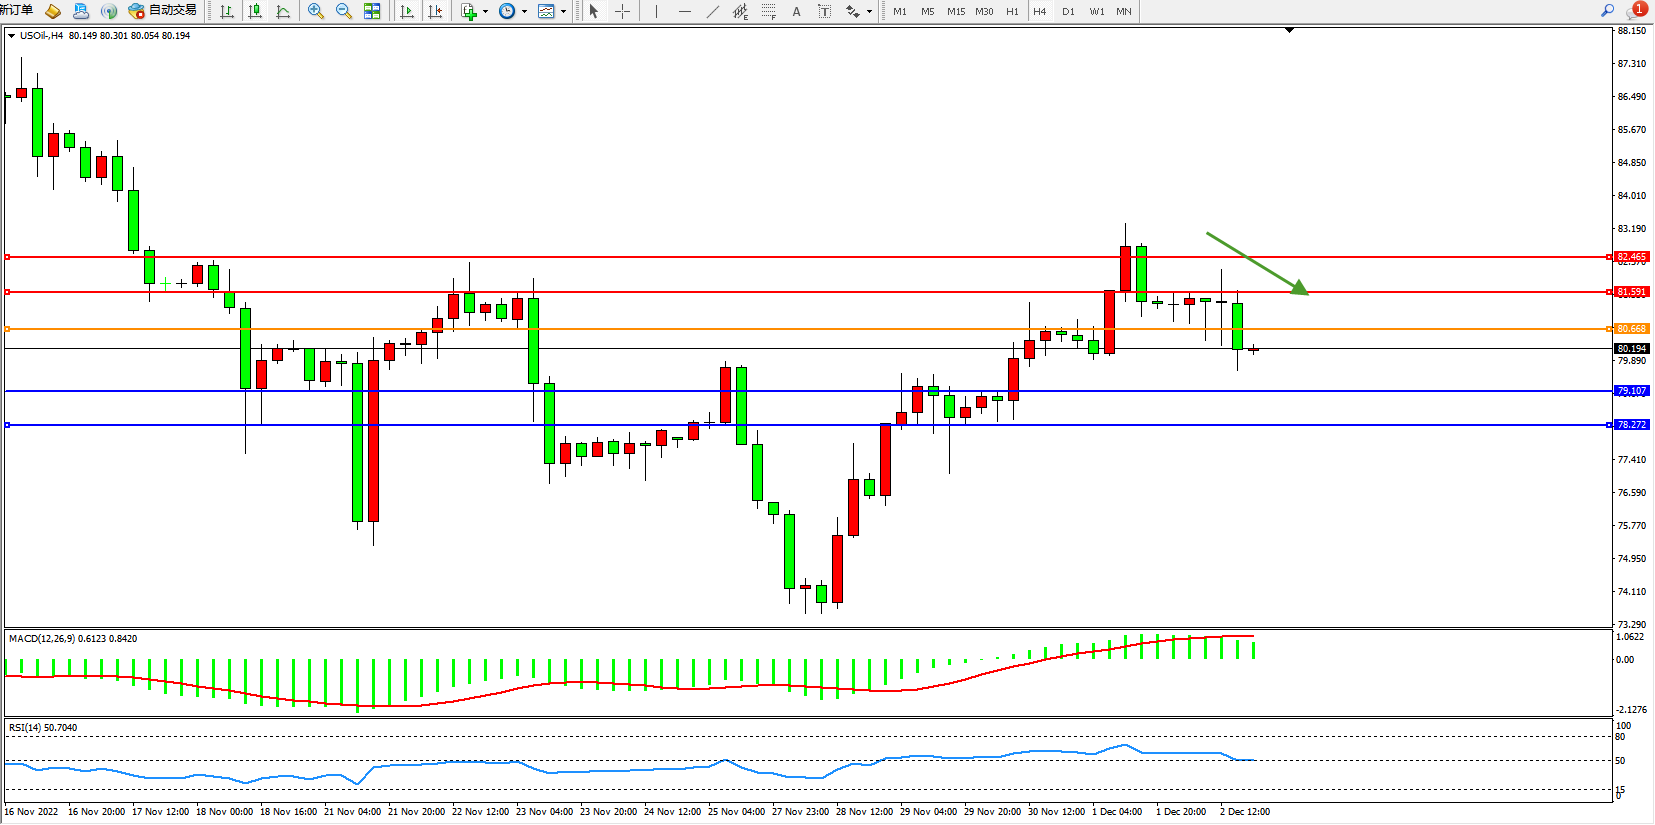Screen dimensions: 1655x825
Task: Click the search magnifier in top right
Action: click(1607, 11)
